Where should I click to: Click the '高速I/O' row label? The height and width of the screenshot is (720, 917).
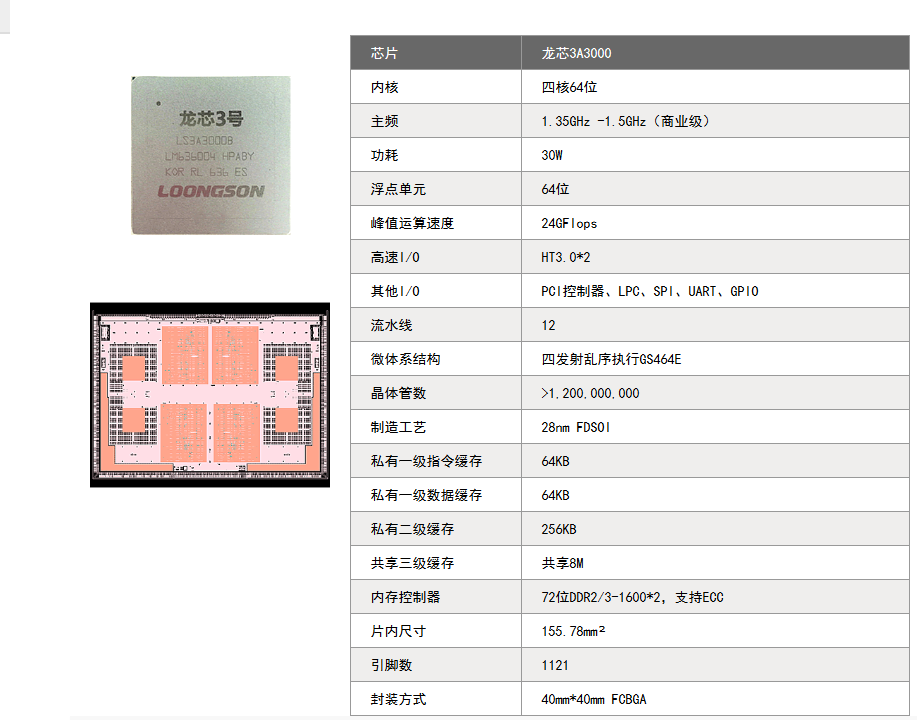395,257
